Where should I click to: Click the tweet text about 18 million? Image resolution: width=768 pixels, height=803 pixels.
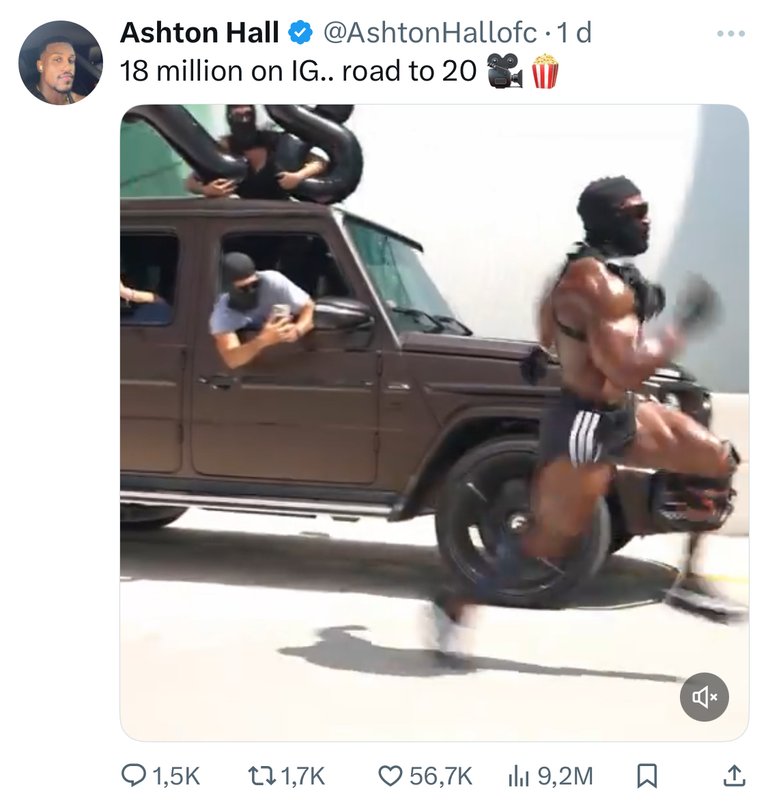(x=298, y=71)
